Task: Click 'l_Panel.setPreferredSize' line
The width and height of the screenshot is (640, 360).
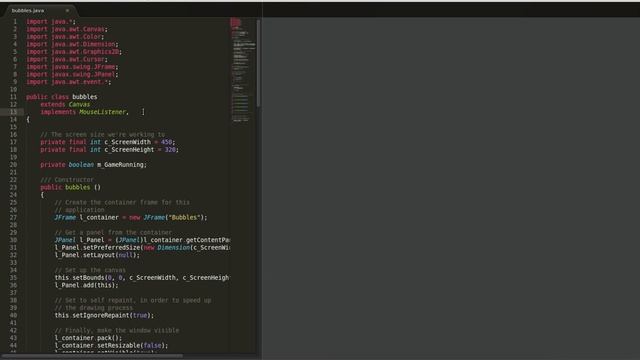Action: (142, 248)
